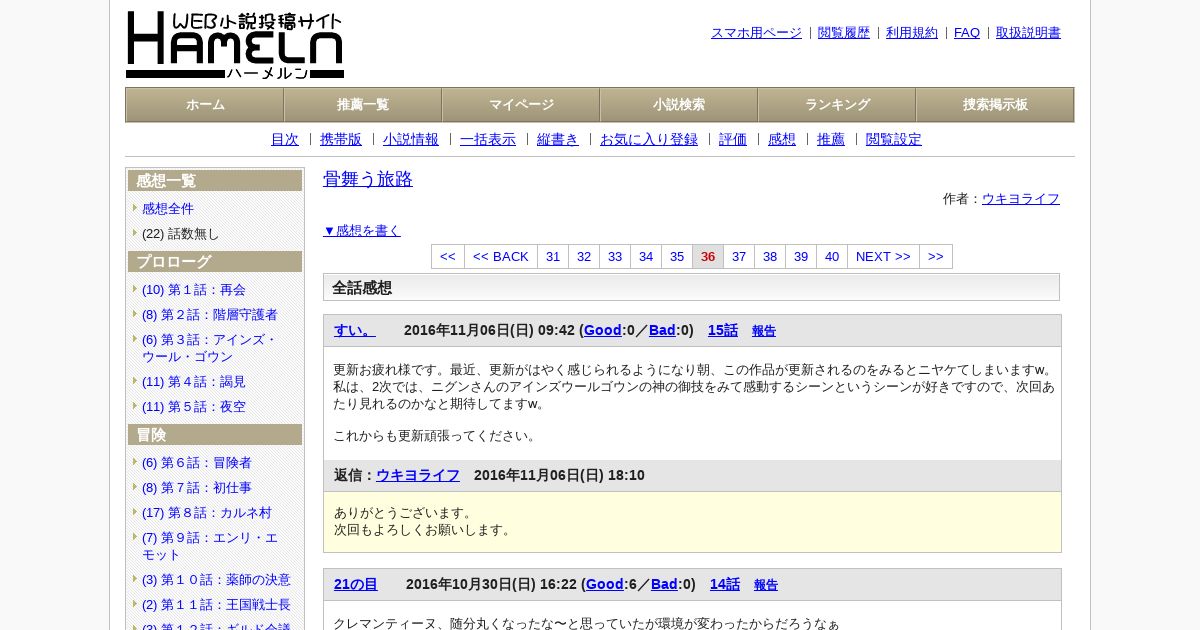This screenshot has height=630, width=1200.
Task: Open 第８話：カルネ村 comments
Action: coord(207,512)
